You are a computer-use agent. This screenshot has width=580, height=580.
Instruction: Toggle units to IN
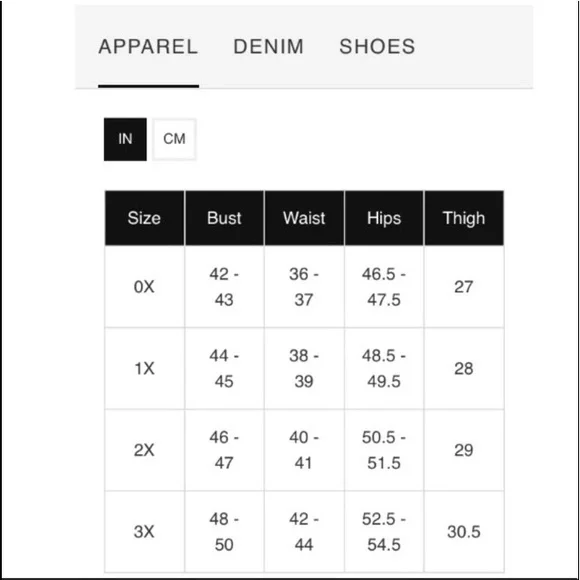(125, 139)
